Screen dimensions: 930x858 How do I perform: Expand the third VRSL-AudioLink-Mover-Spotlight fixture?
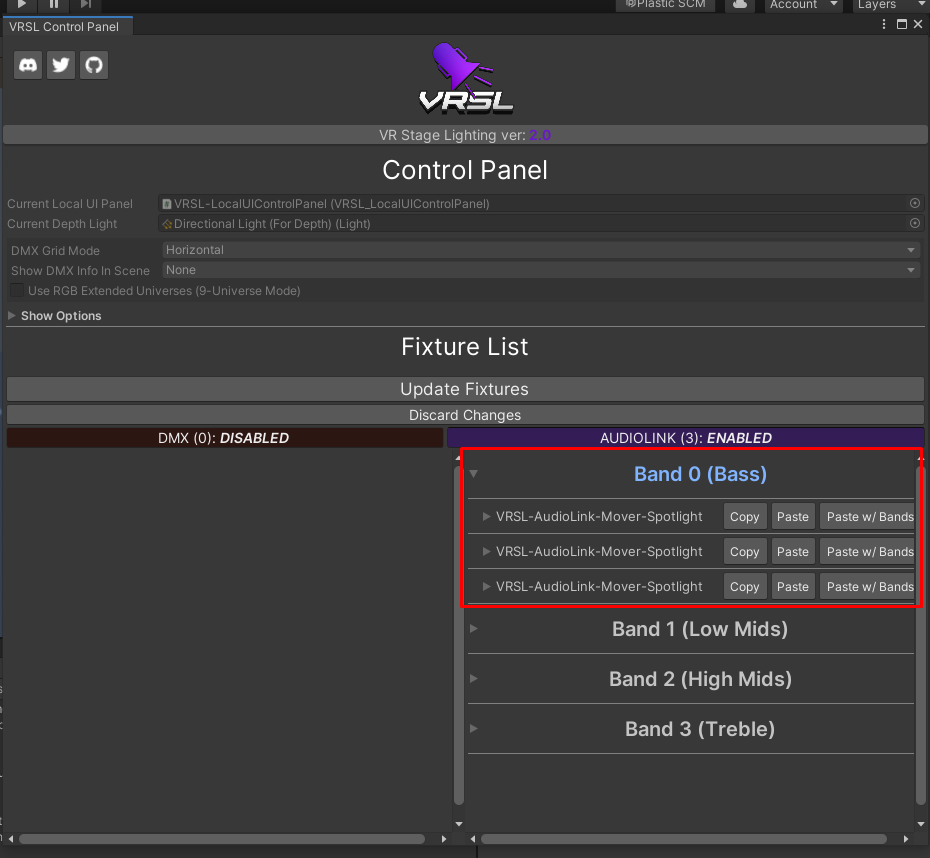[486, 586]
